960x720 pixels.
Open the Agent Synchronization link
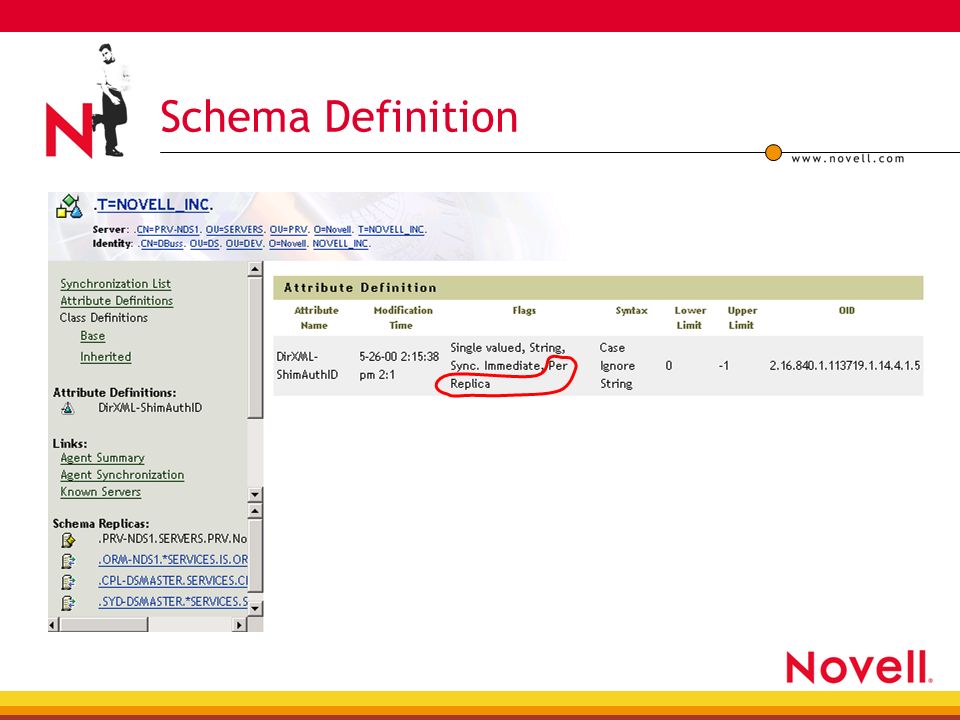point(122,475)
